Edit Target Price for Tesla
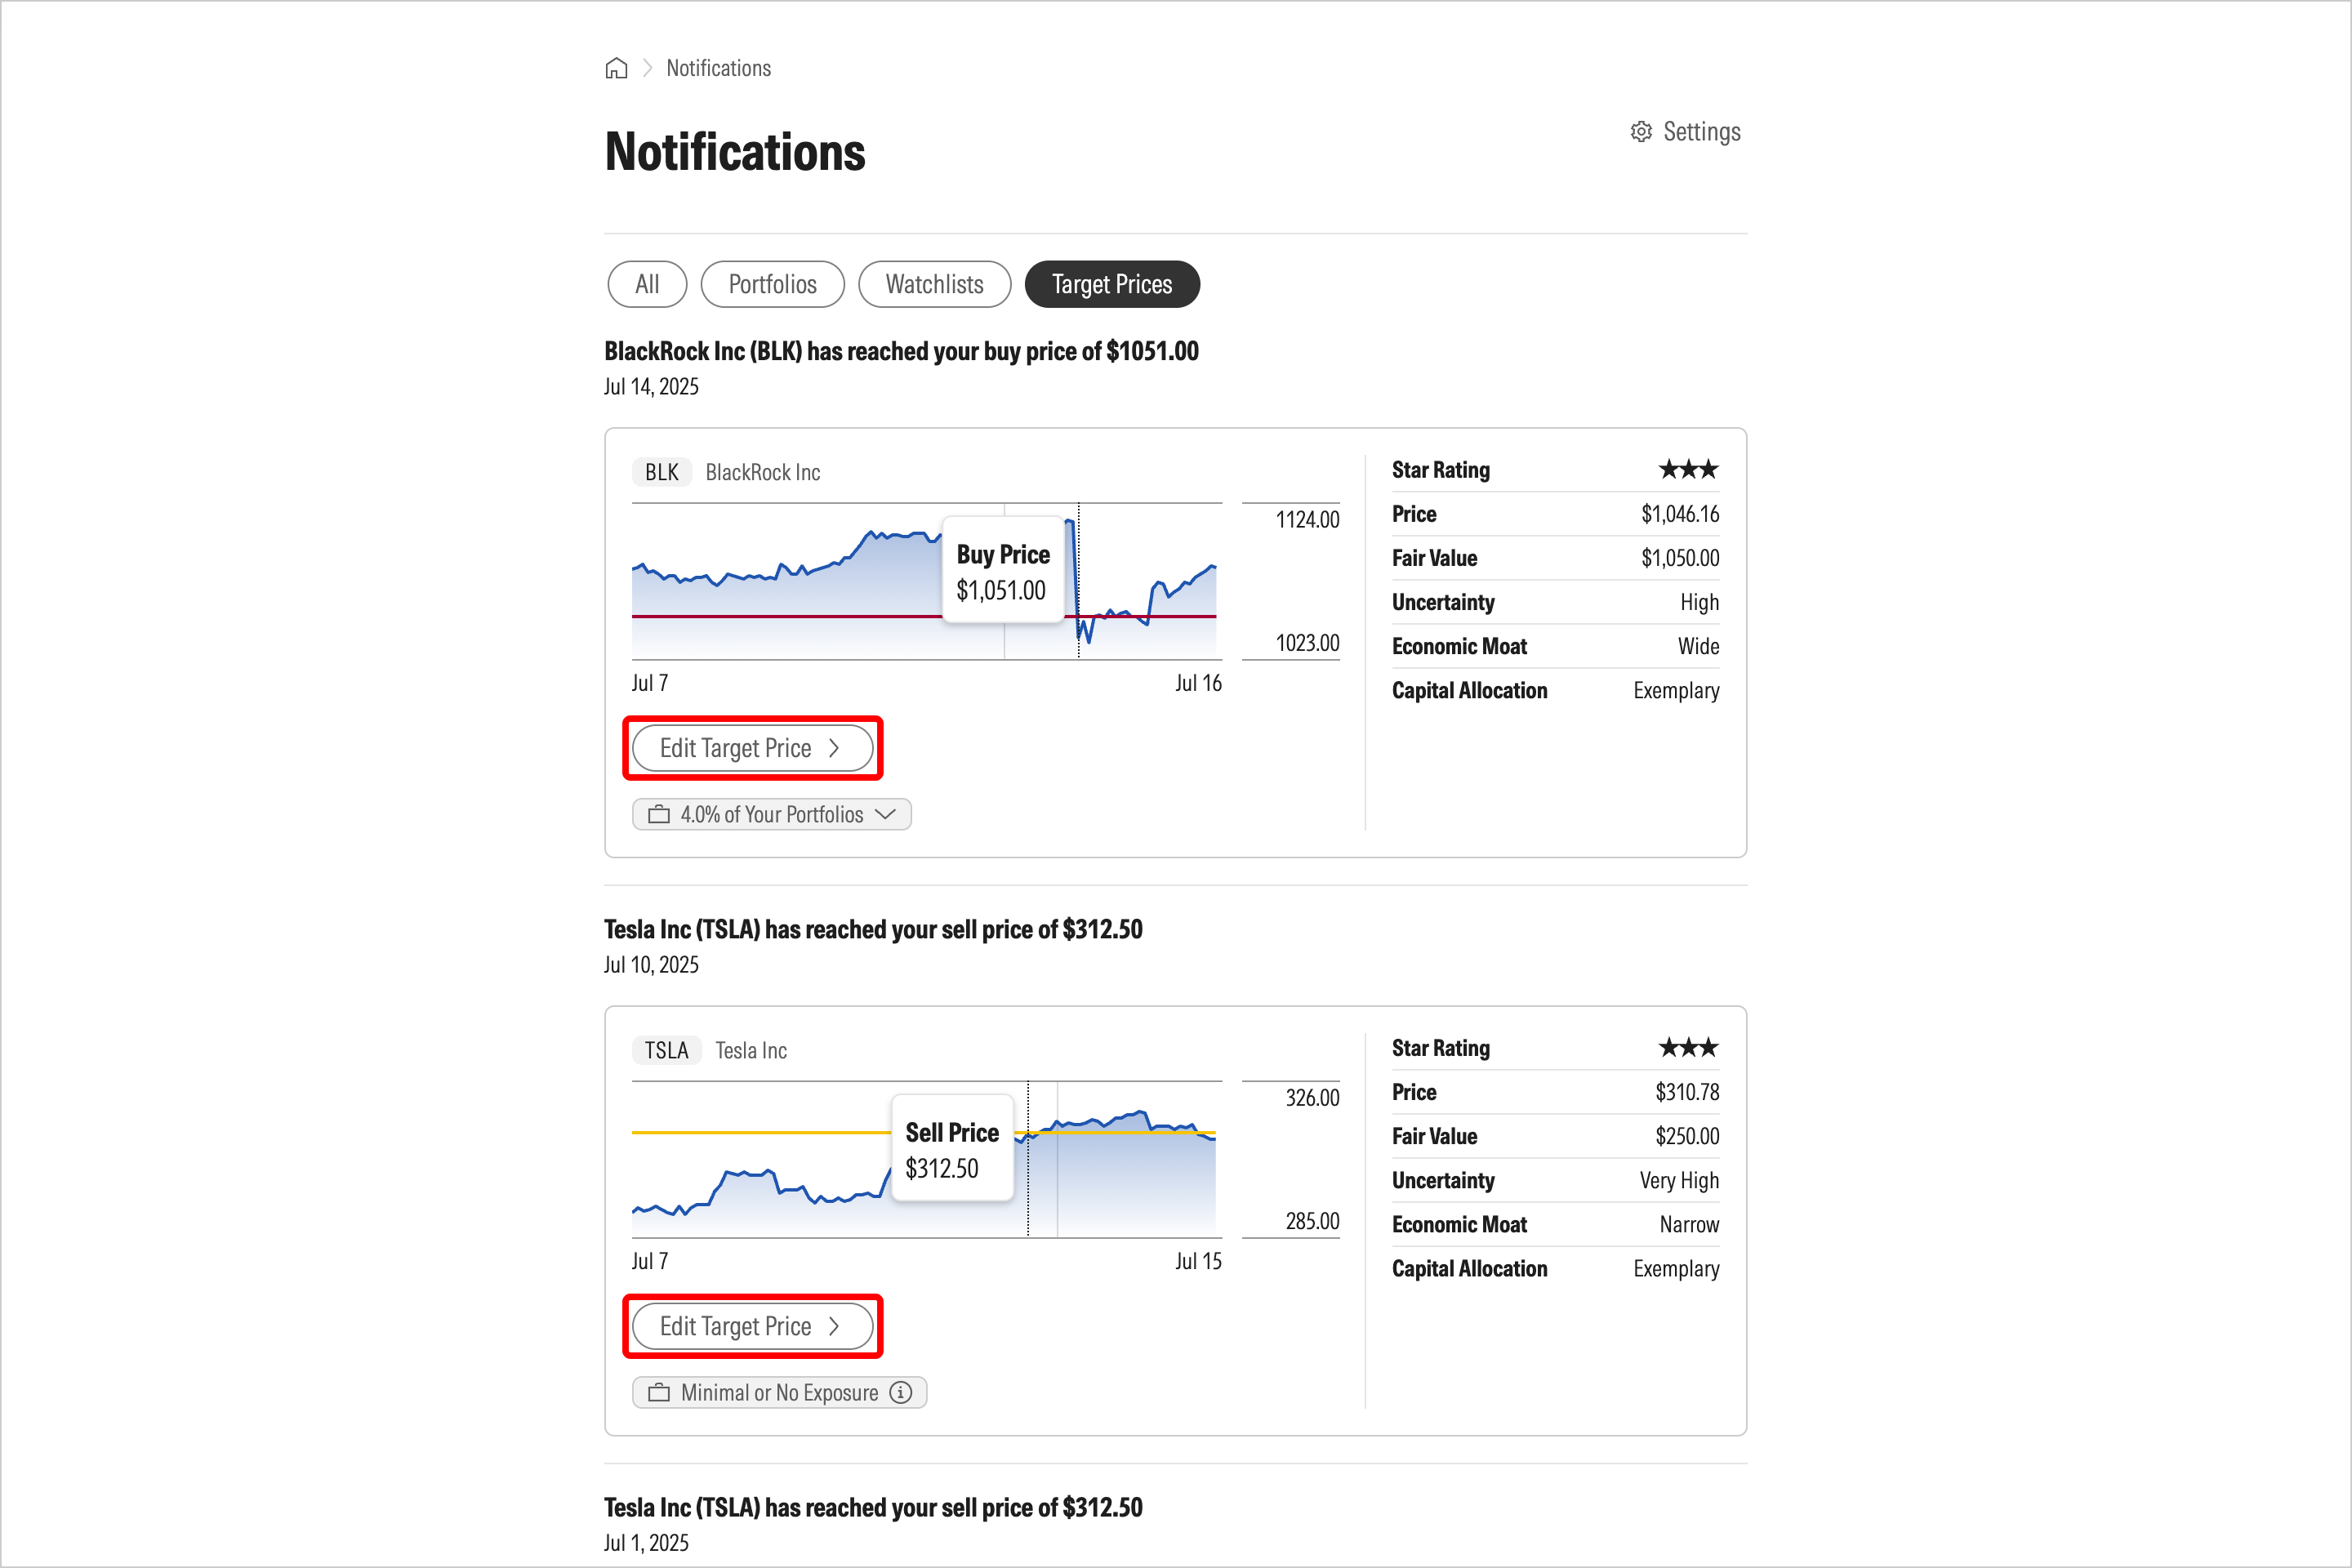 point(752,1326)
